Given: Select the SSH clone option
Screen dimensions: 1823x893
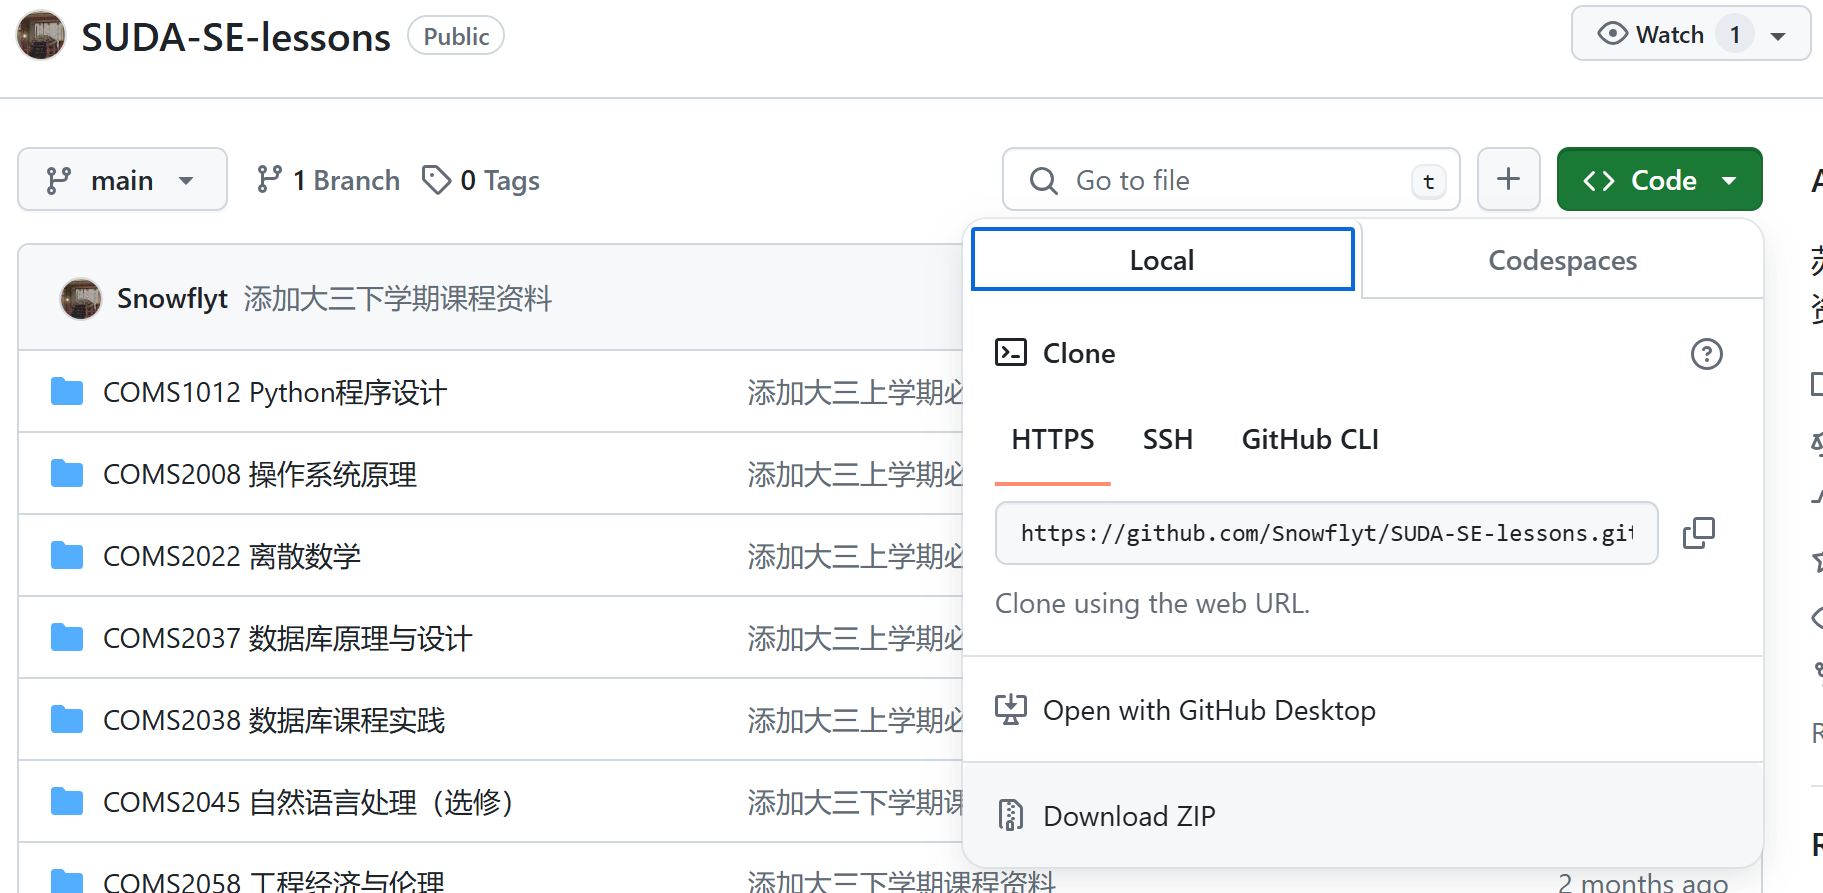Looking at the screenshot, I should click(x=1167, y=440).
